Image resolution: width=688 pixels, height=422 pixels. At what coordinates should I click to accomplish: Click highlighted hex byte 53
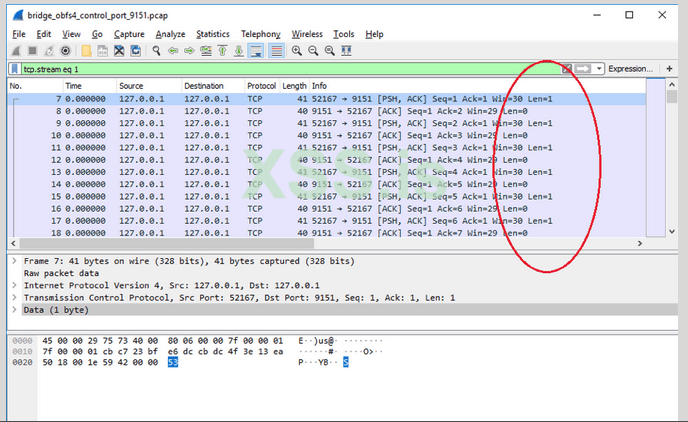tap(173, 362)
